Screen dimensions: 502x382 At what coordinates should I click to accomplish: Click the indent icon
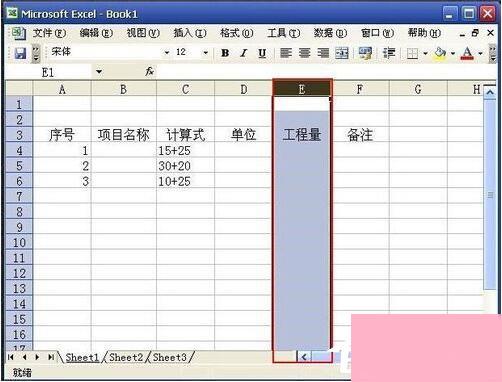click(389, 53)
